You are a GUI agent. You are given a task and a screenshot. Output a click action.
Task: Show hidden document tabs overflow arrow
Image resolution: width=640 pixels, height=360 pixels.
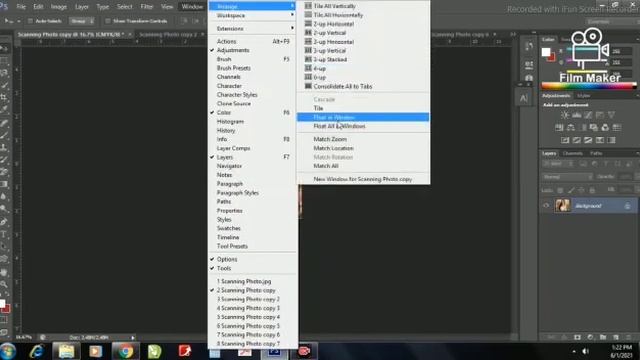click(513, 35)
